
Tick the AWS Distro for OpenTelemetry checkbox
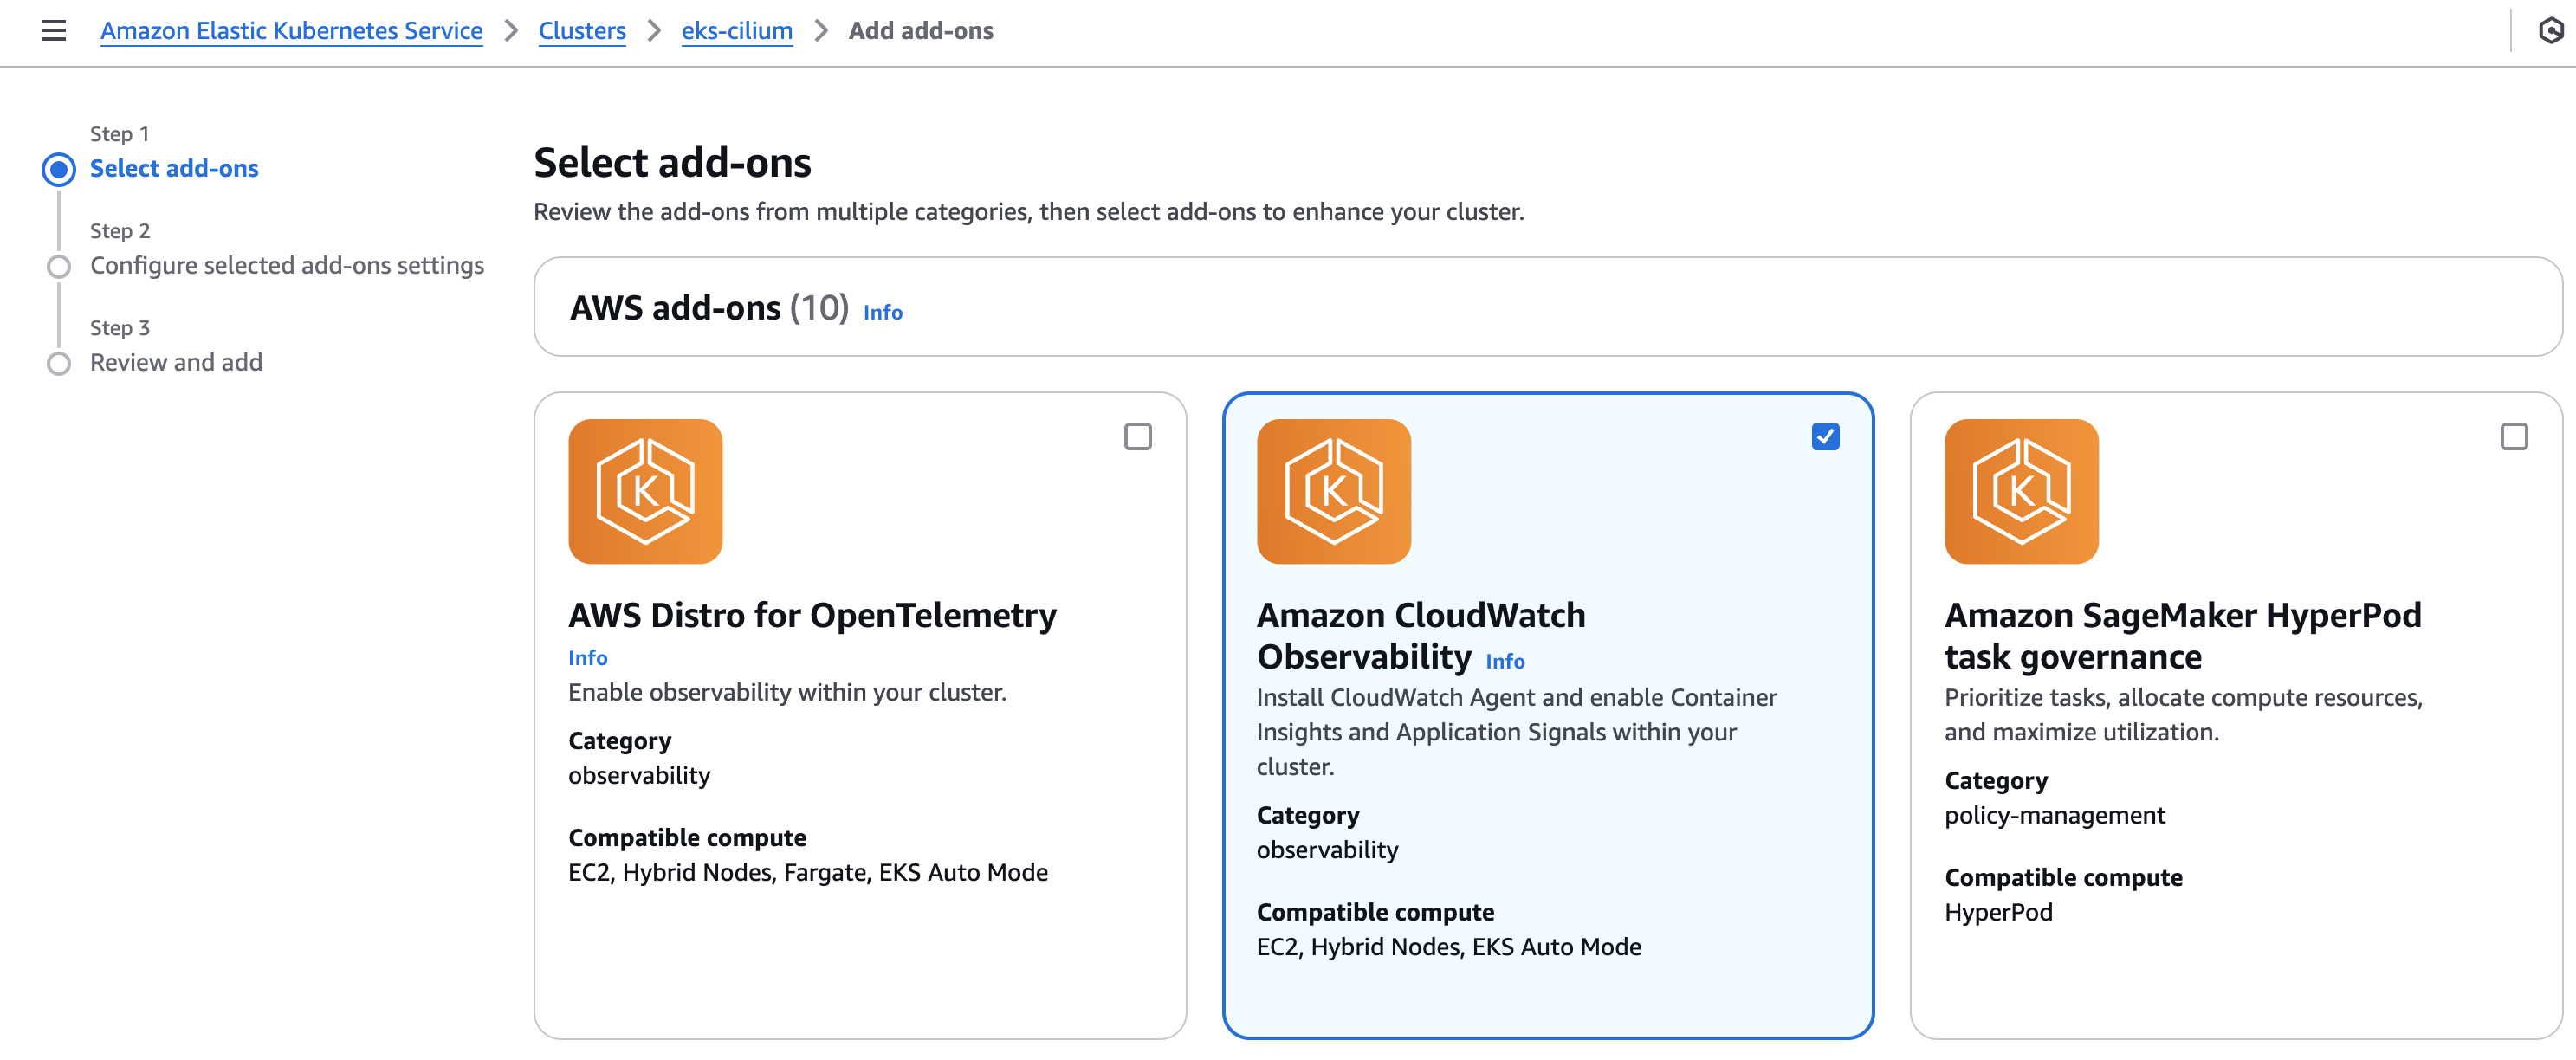(x=1137, y=437)
